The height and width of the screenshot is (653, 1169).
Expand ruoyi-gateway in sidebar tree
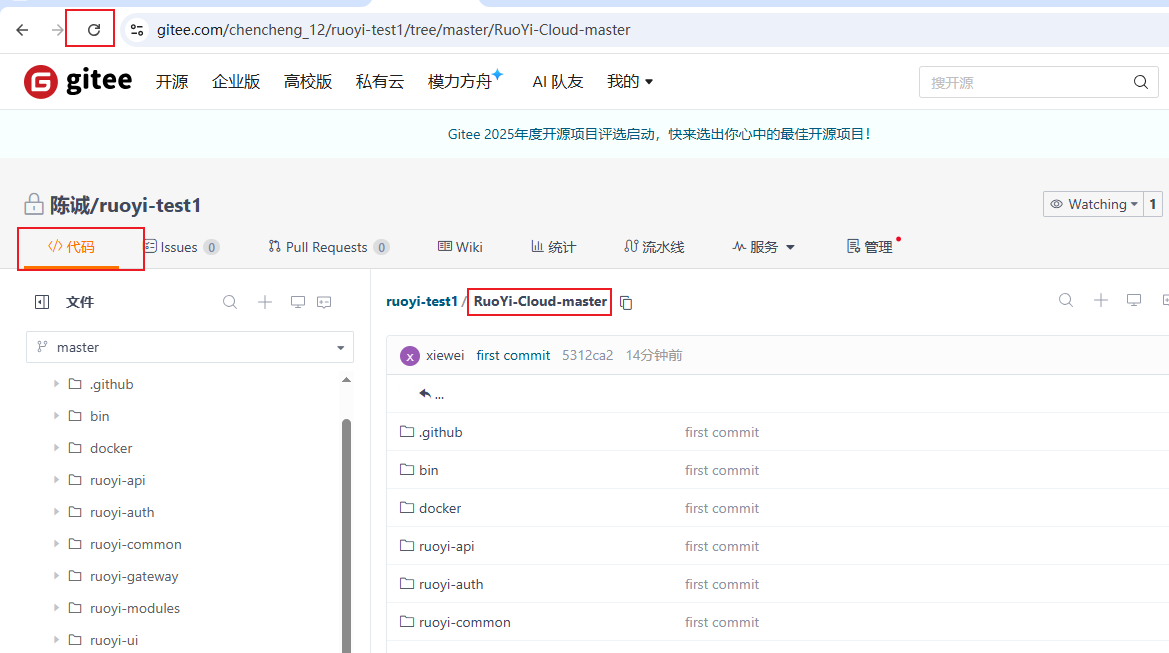(x=56, y=576)
